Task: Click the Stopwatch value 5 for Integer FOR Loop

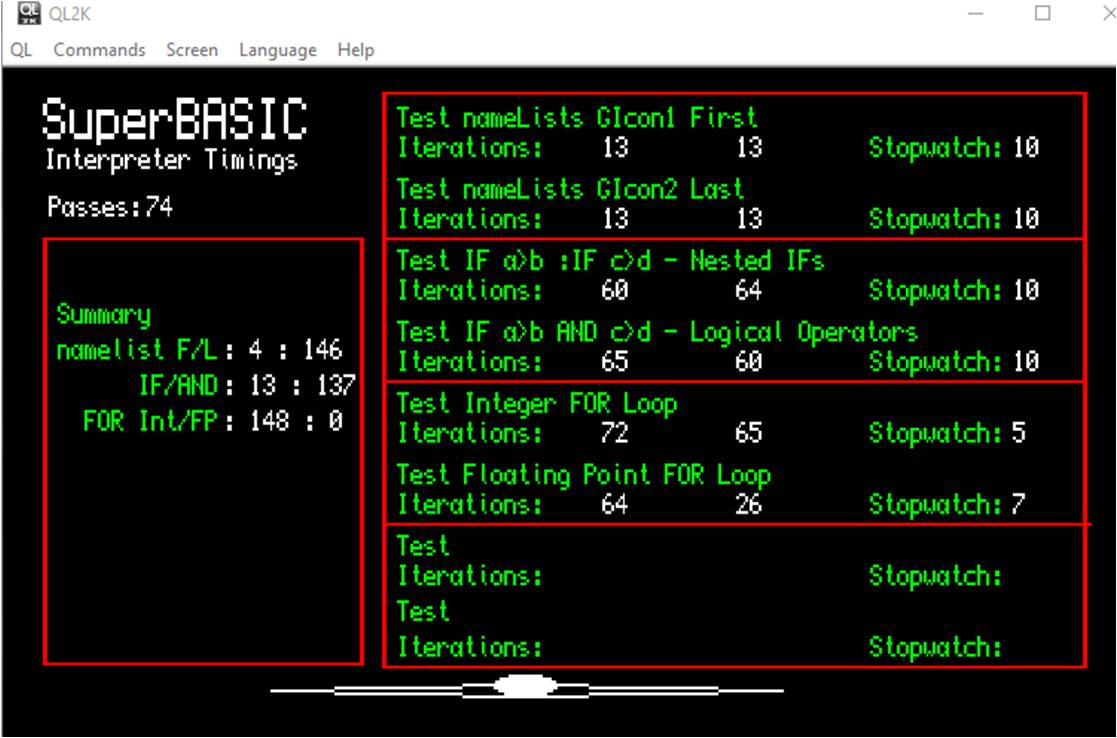Action: [x=1019, y=432]
